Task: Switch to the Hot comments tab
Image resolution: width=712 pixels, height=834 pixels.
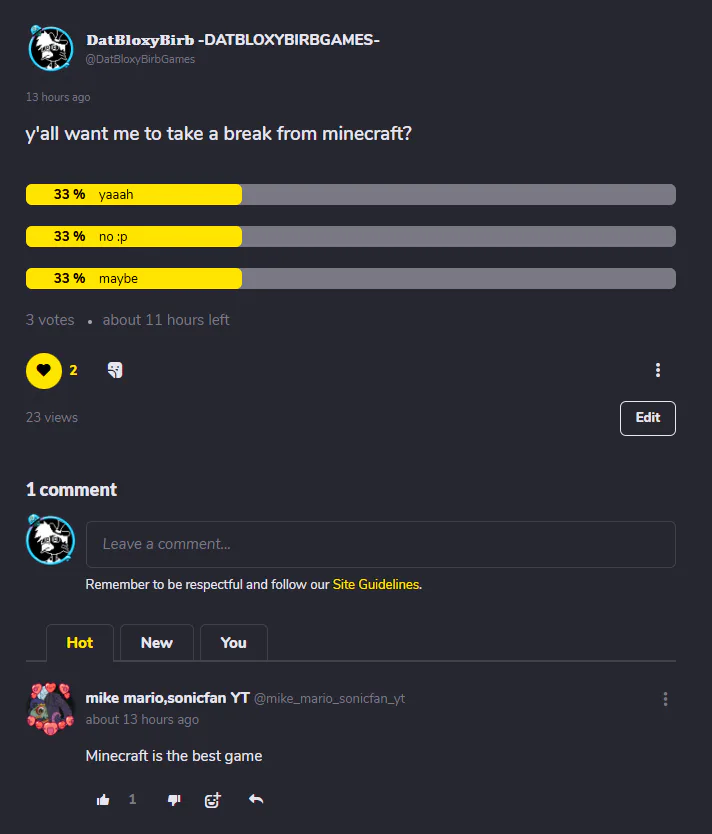Action: [x=80, y=643]
